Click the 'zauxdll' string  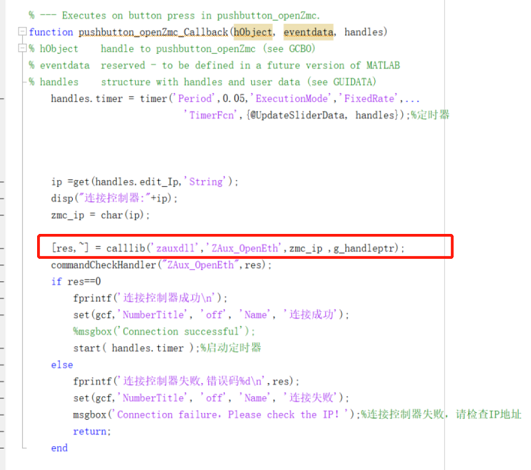(x=175, y=248)
